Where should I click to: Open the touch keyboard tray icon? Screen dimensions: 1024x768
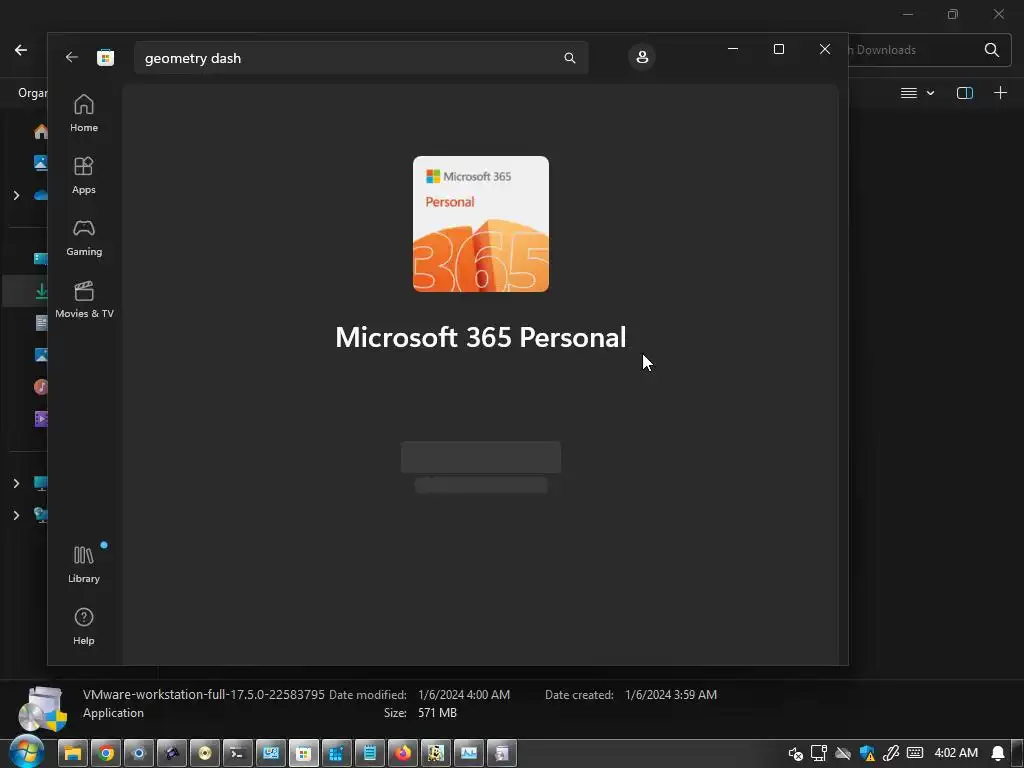point(915,753)
